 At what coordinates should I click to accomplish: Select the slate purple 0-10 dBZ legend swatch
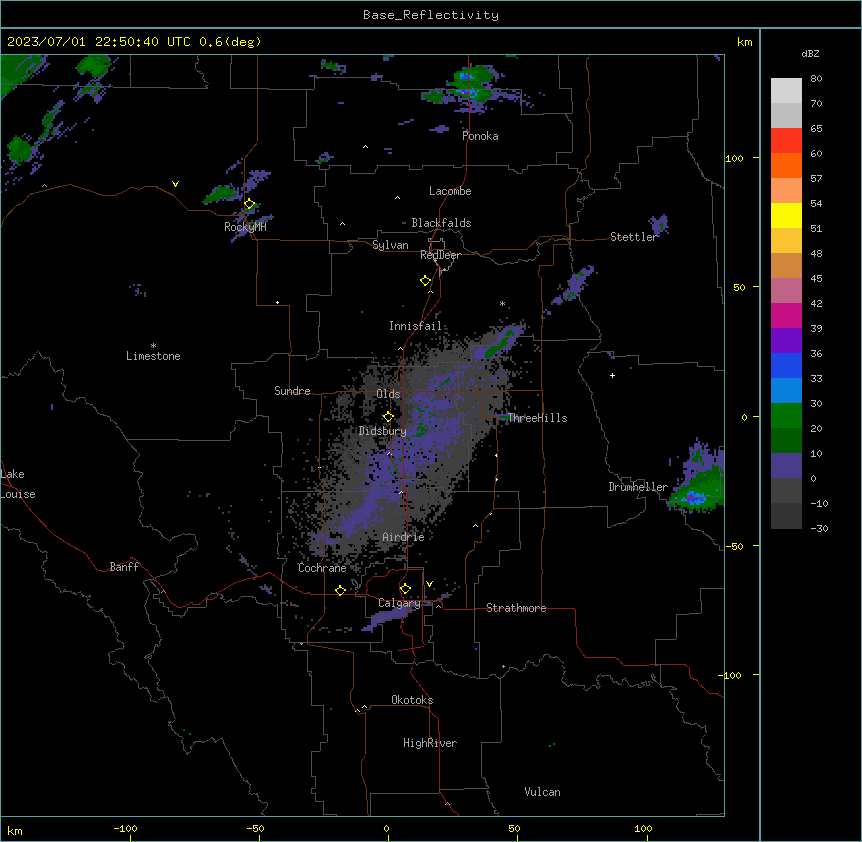click(x=786, y=466)
